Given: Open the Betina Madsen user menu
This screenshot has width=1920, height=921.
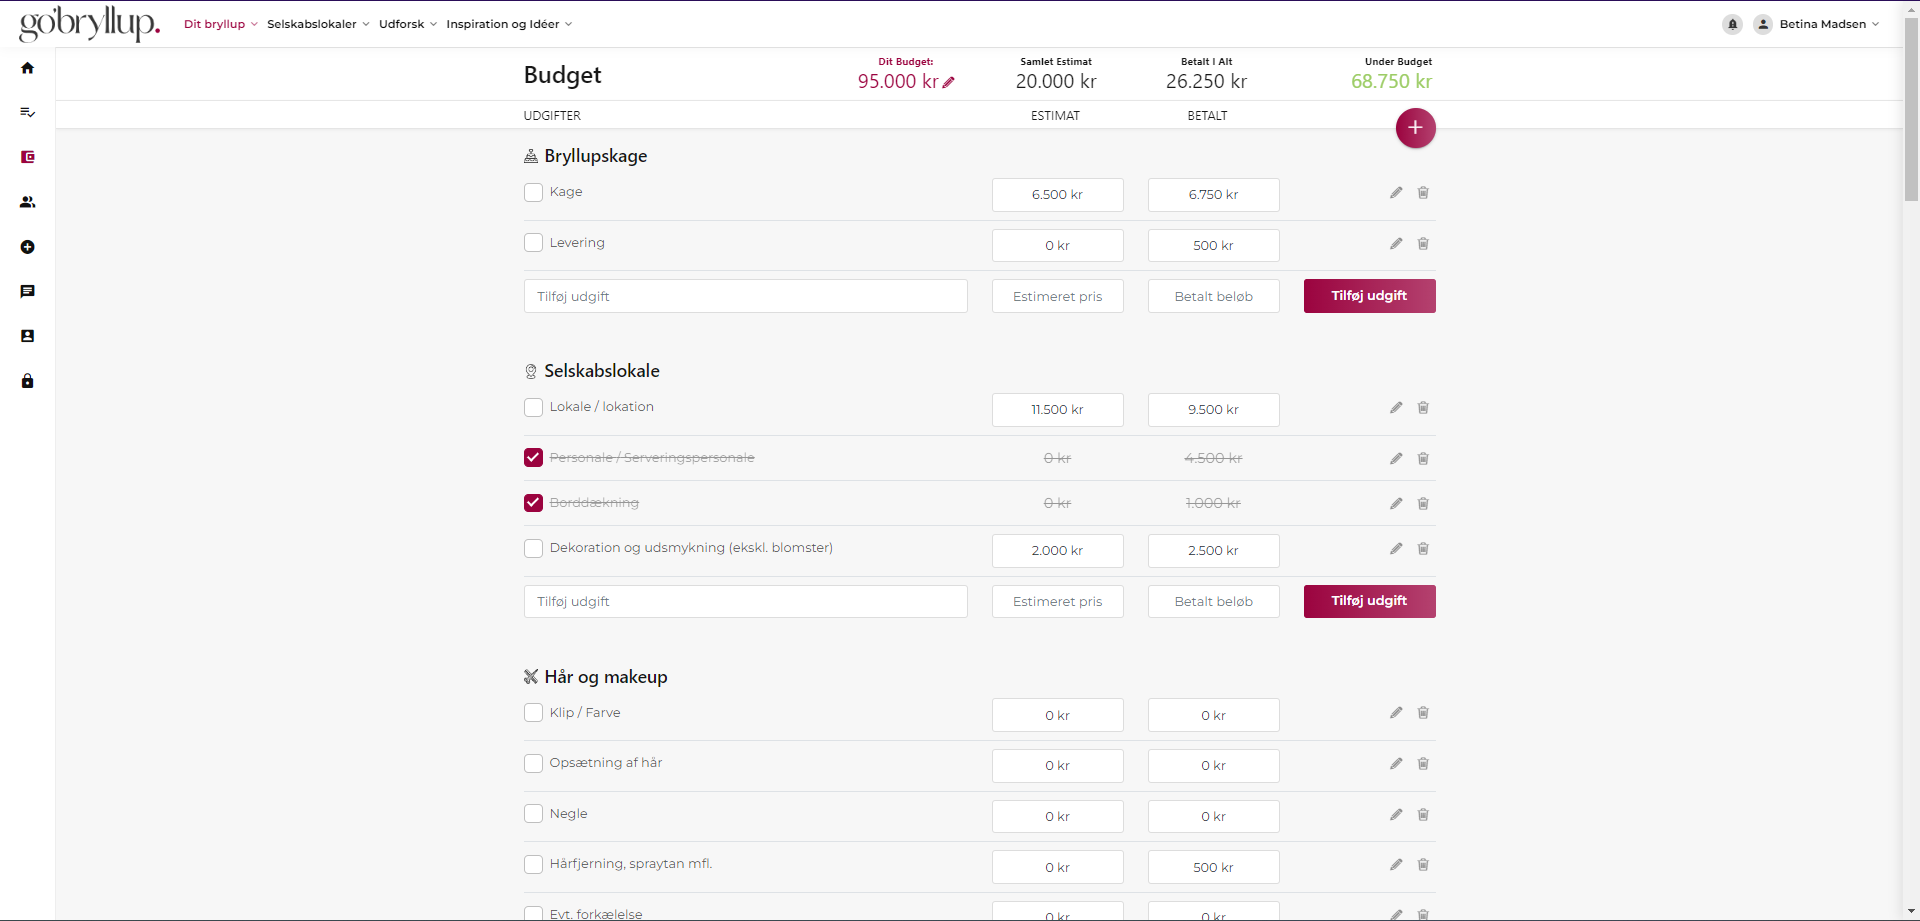Looking at the screenshot, I should (x=1822, y=24).
